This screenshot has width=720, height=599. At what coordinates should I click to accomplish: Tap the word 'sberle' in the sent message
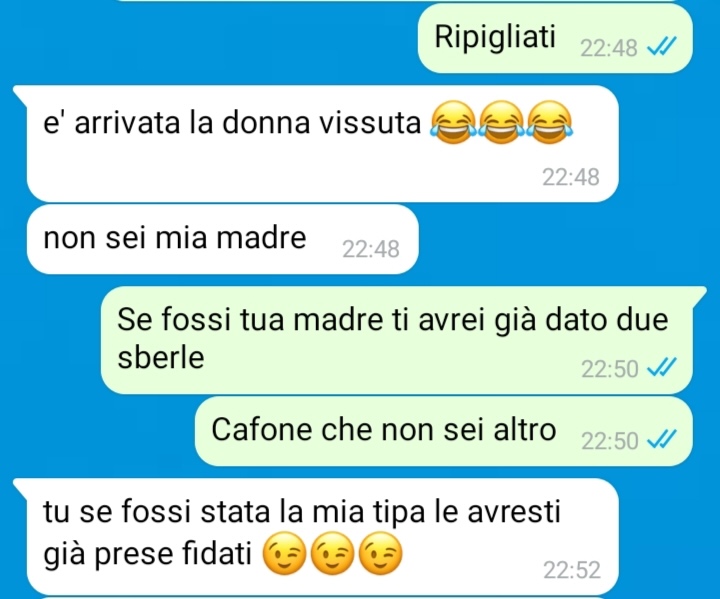pos(161,357)
